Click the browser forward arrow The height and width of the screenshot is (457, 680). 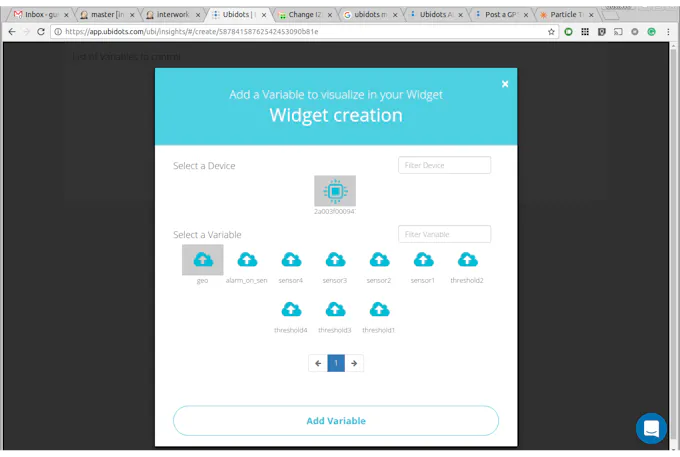[x=26, y=32]
